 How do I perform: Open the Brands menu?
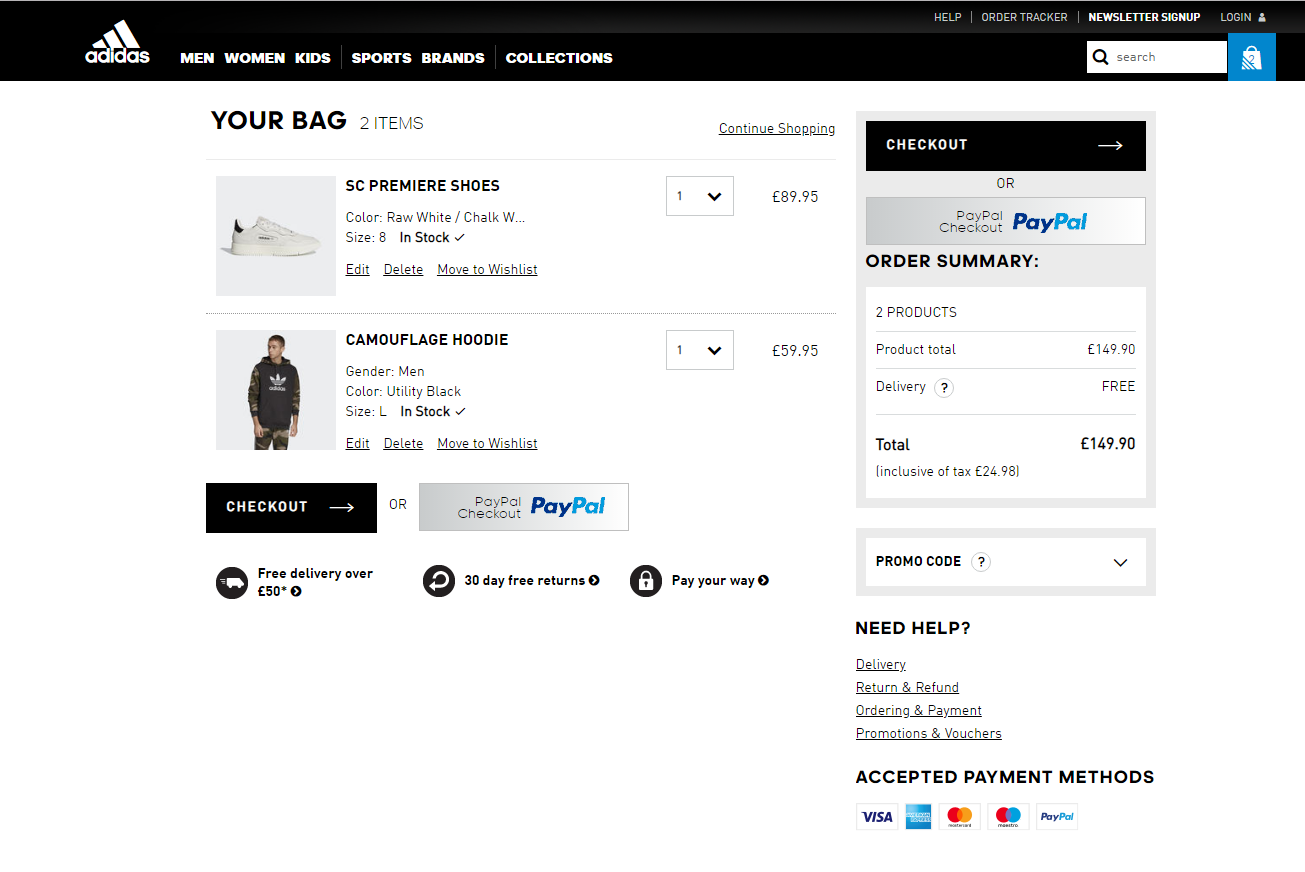tap(453, 58)
